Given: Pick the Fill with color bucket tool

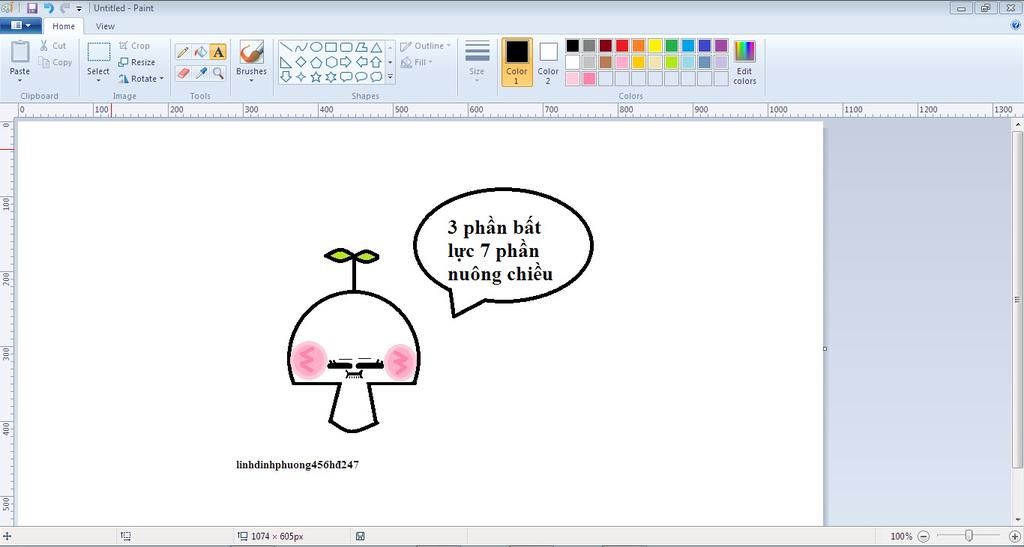Looking at the screenshot, I should [x=200, y=52].
